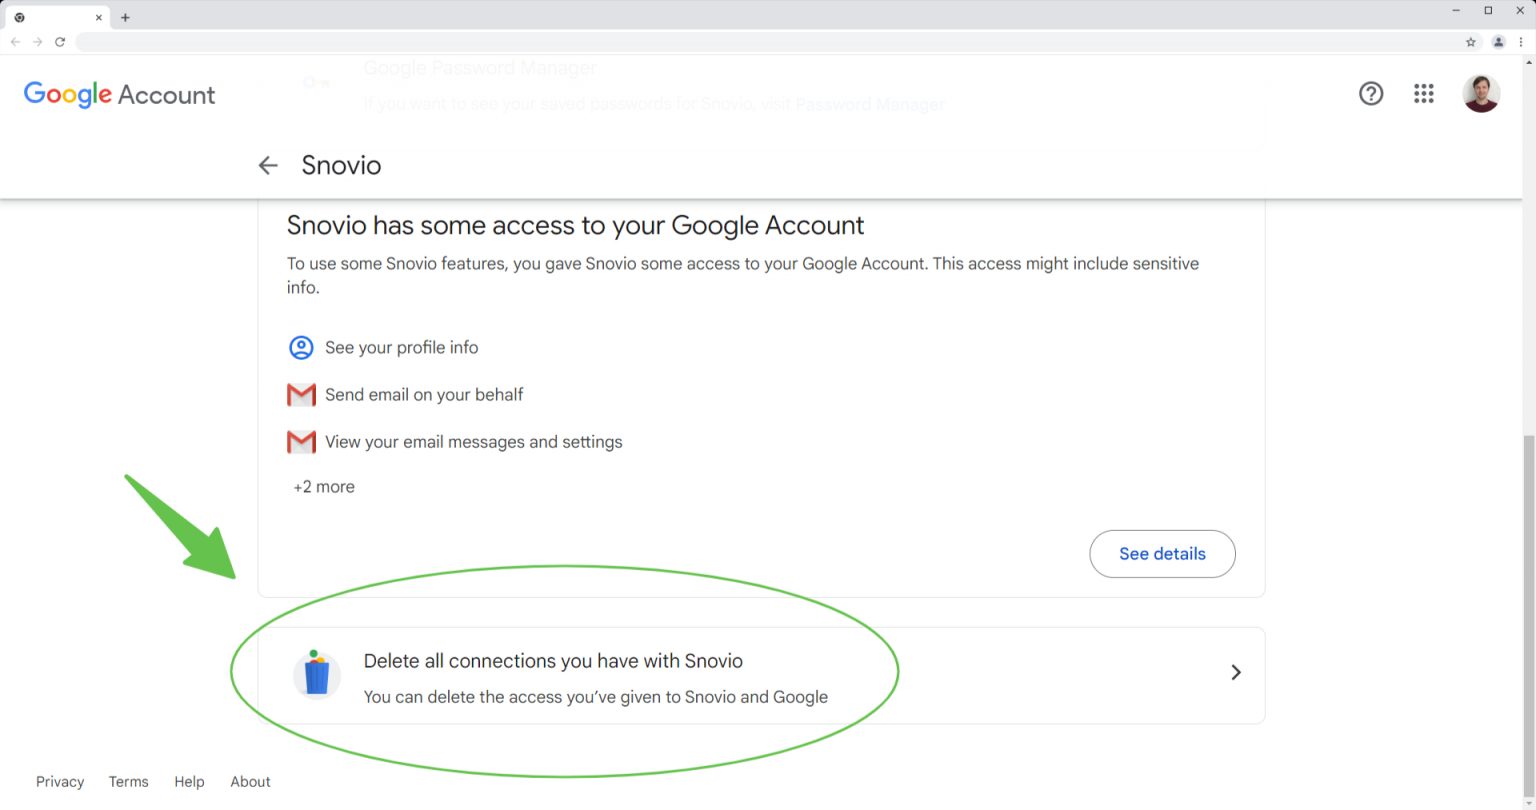Image resolution: width=1536 pixels, height=810 pixels.
Task: Reload the page in the browser
Action: (60, 42)
